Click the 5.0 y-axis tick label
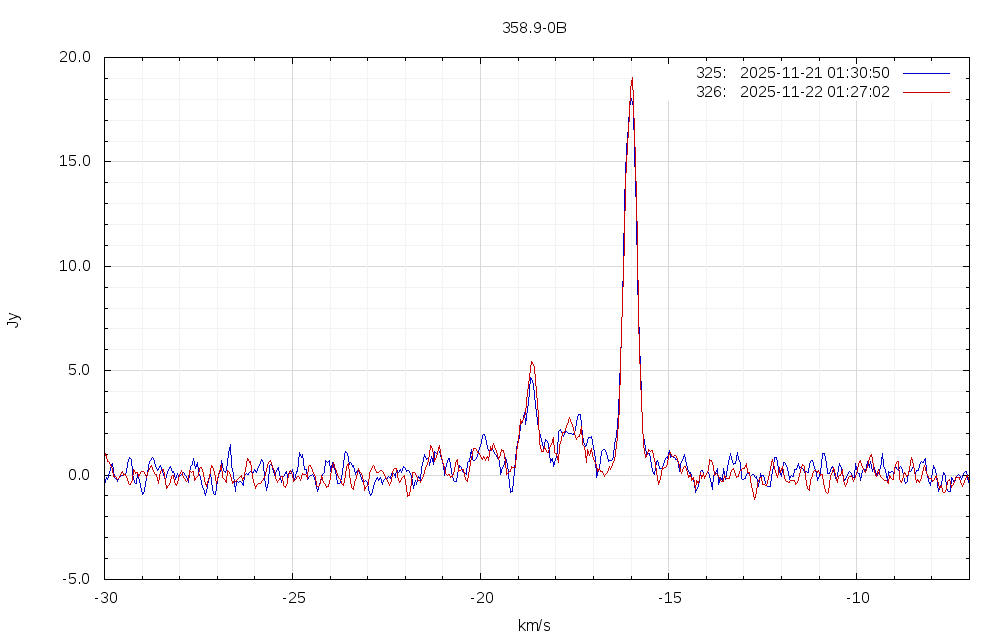Screen dimensions: 1000x640 (x=78, y=370)
